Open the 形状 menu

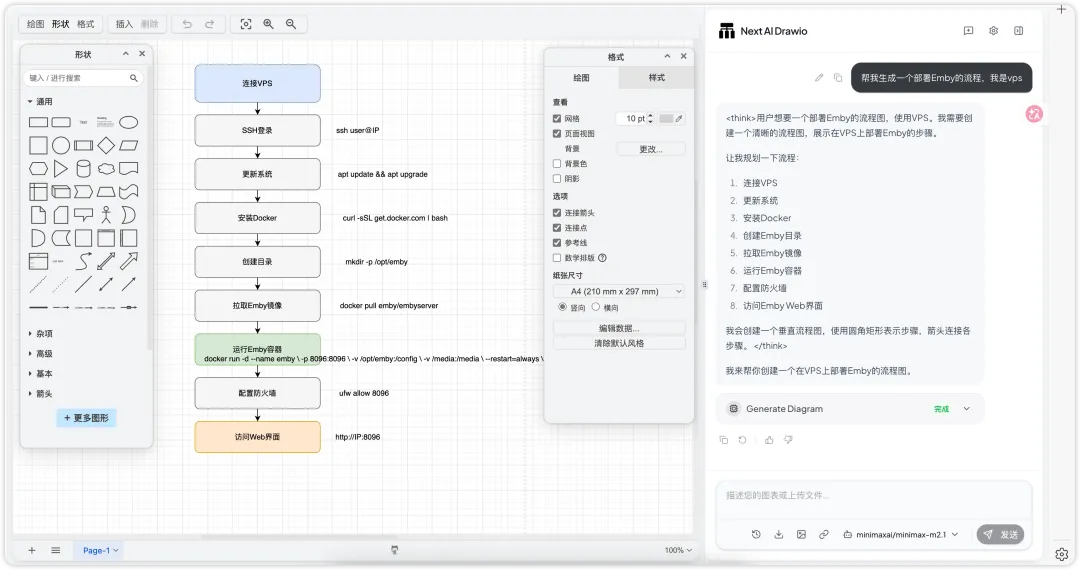[61, 24]
